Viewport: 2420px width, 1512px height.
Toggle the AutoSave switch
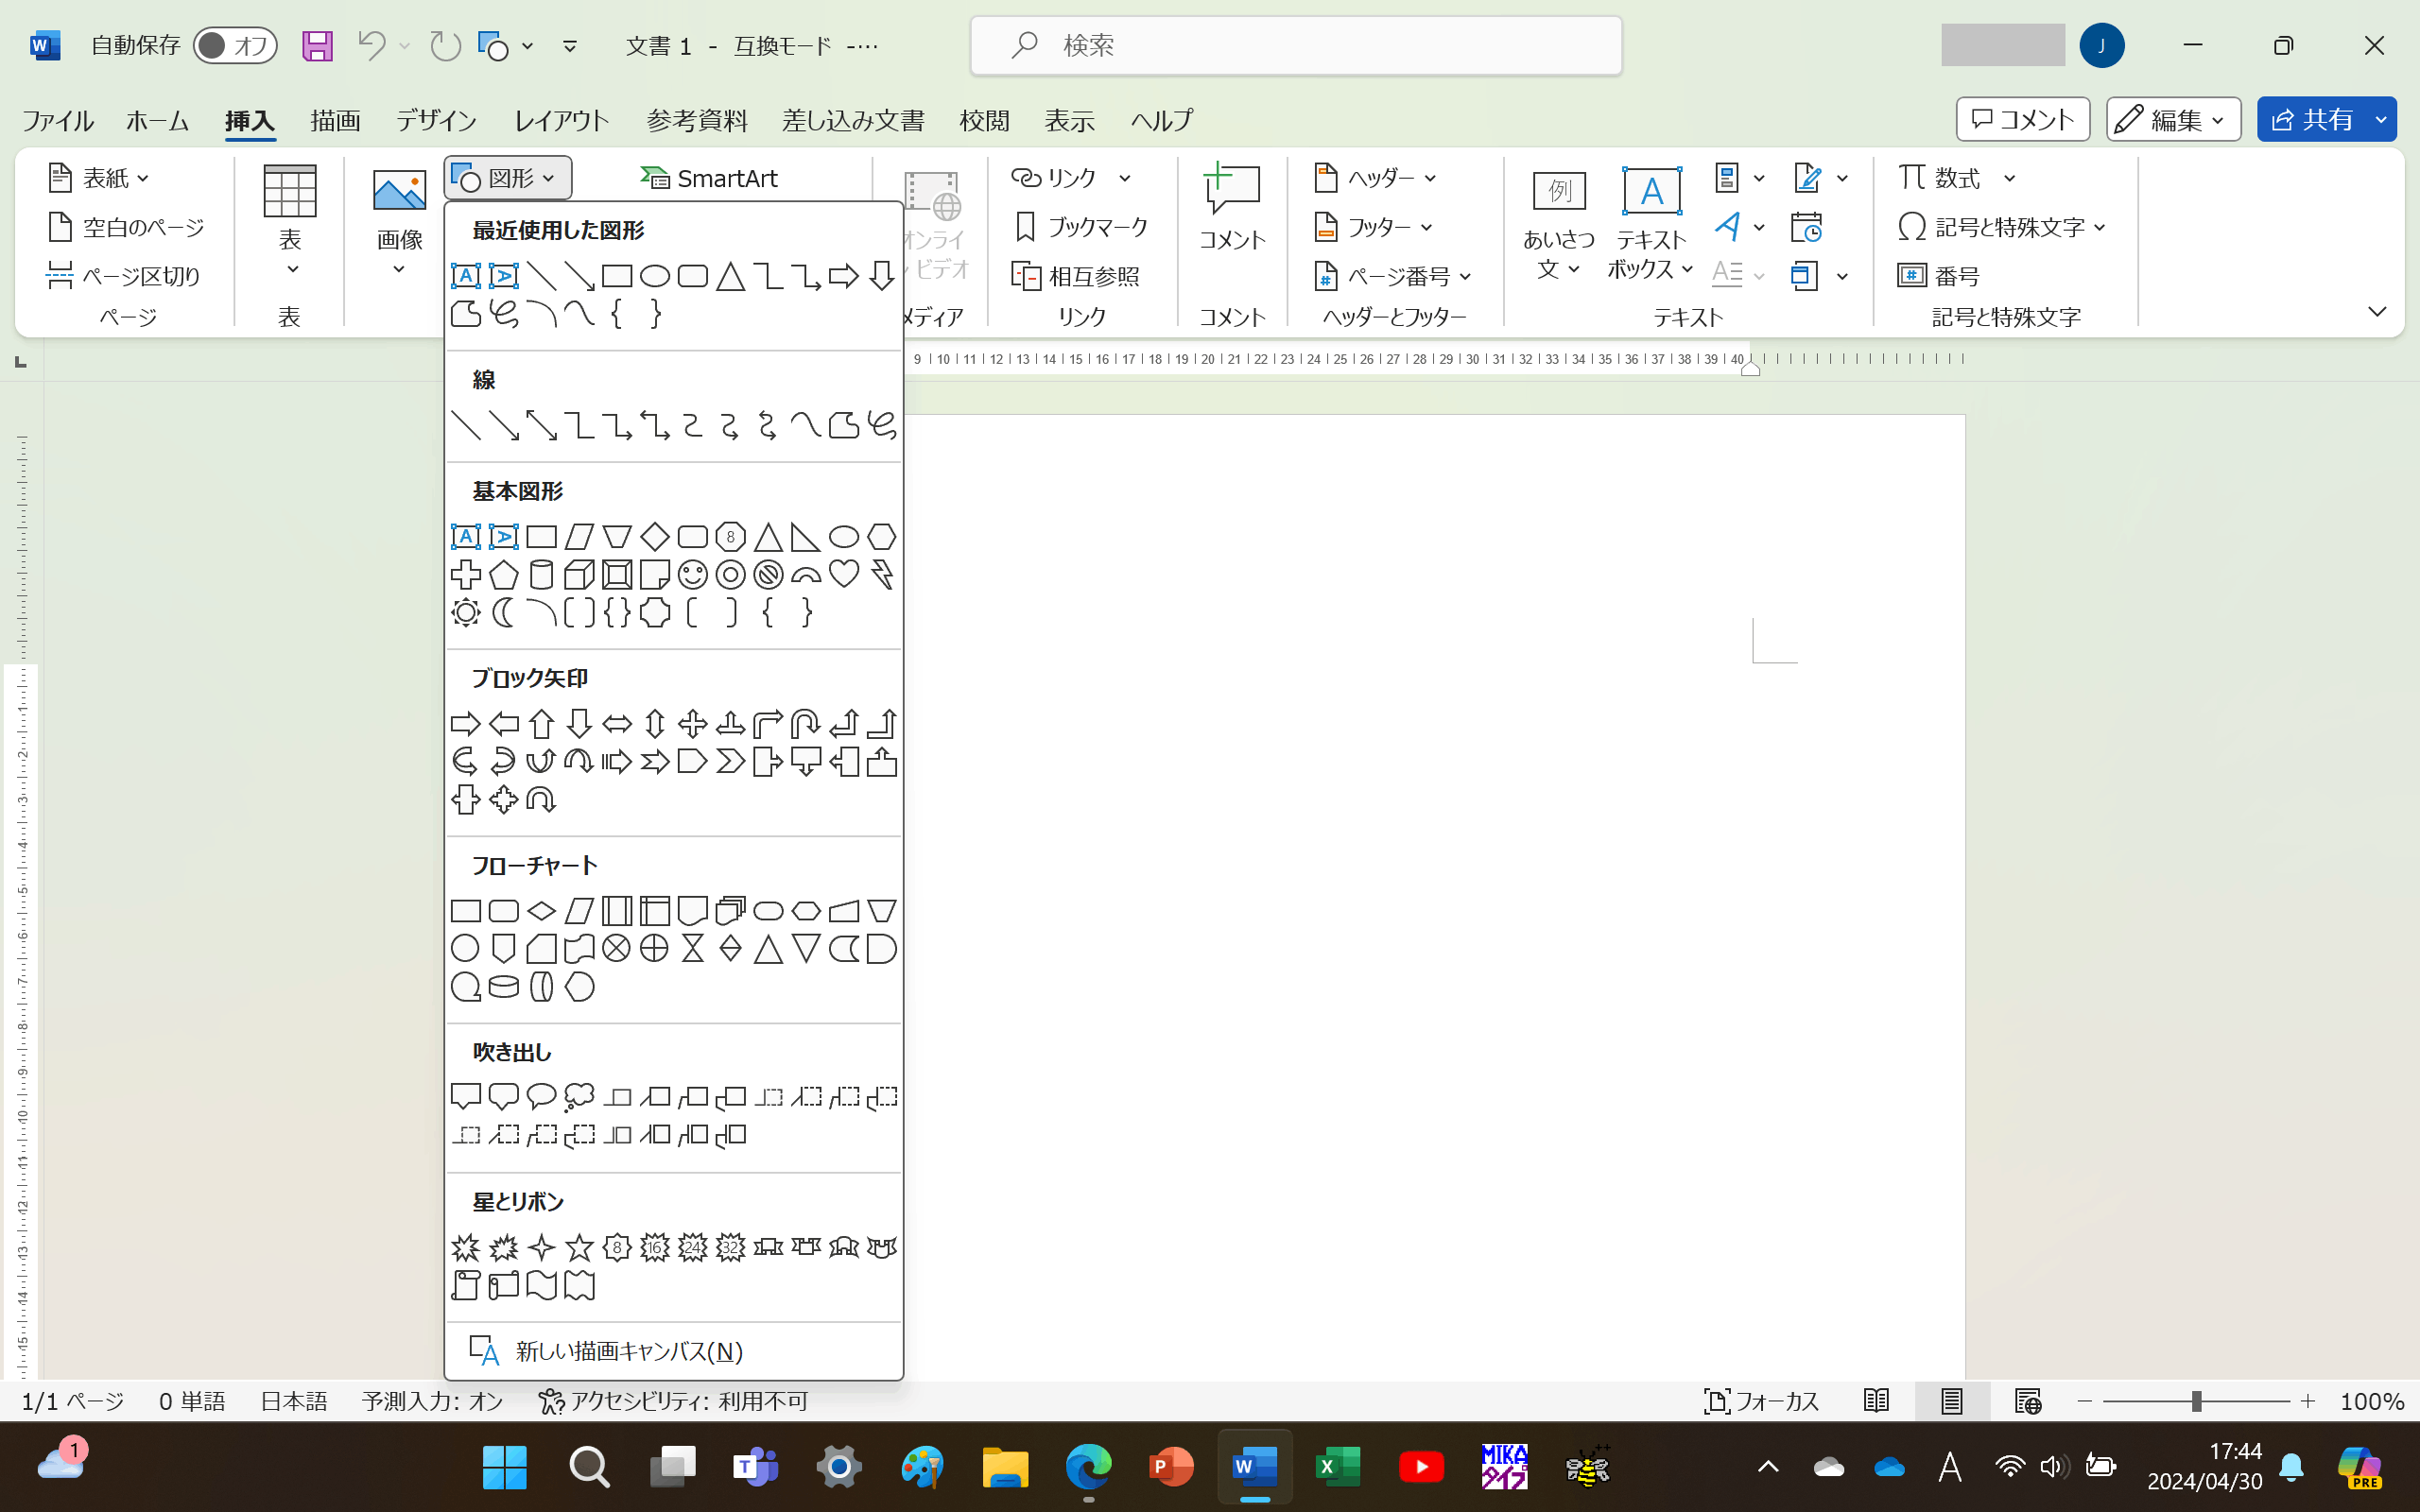tap(234, 45)
